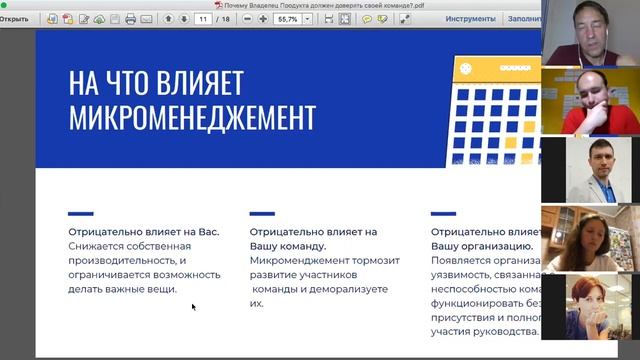The image size is (640, 360).
Task: Zoom out with the minus button
Action: coord(247,19)
